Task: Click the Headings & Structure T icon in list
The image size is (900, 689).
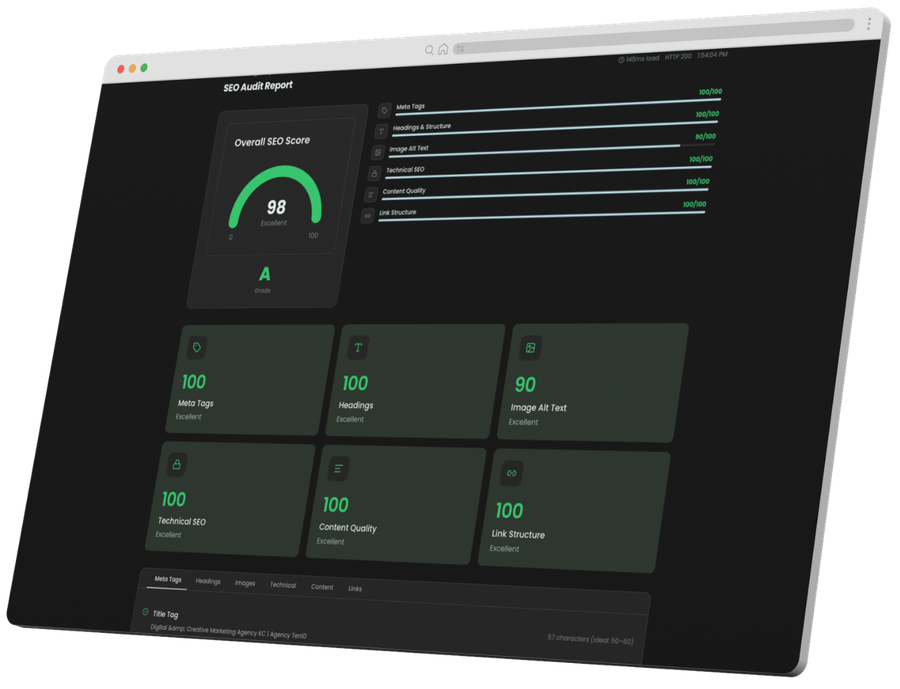Action: click(x=381, y=131)
